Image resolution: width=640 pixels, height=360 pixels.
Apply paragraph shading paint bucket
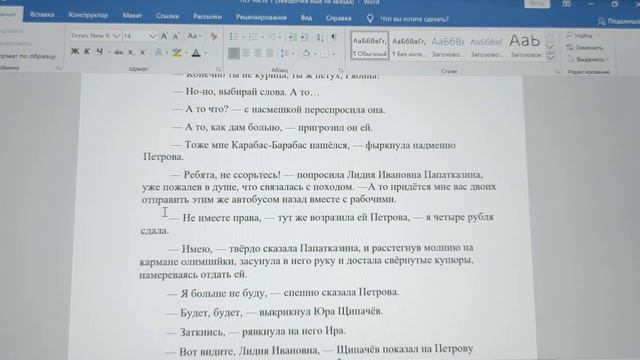click(x=306, y=53)
